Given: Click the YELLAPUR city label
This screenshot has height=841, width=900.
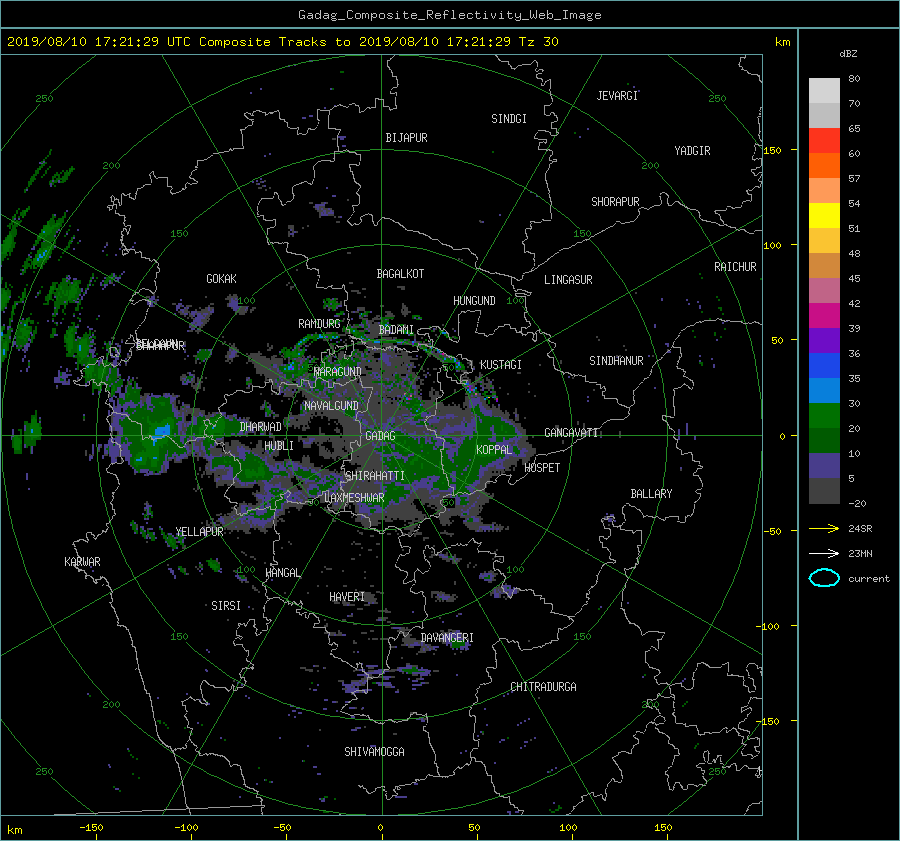Looking at the screenshot, I should click(x=199, y=532).
